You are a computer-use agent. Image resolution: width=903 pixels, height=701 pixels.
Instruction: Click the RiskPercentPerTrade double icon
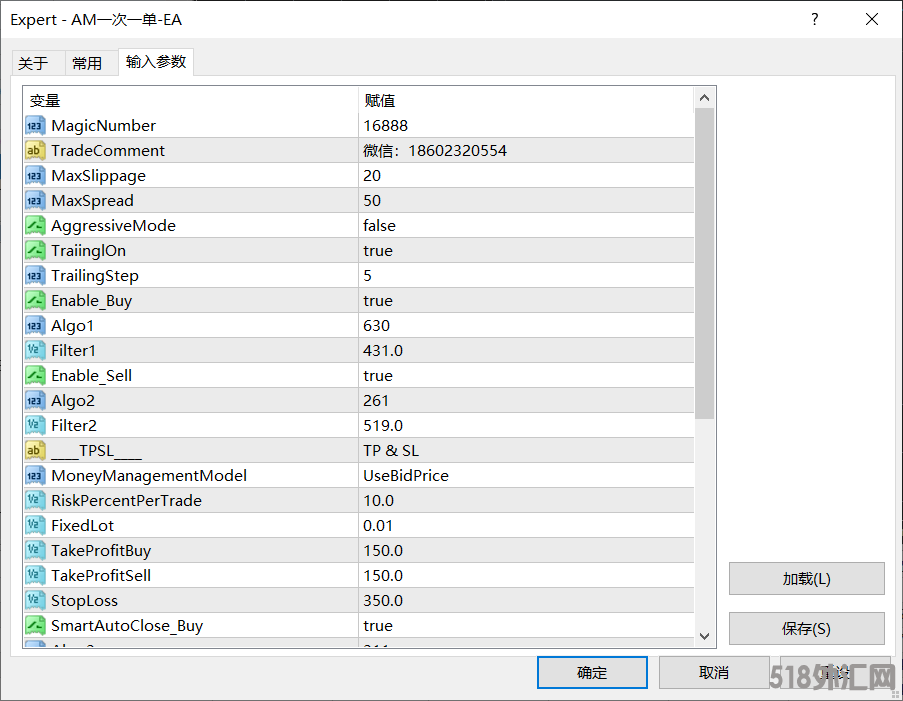(35, 501)
